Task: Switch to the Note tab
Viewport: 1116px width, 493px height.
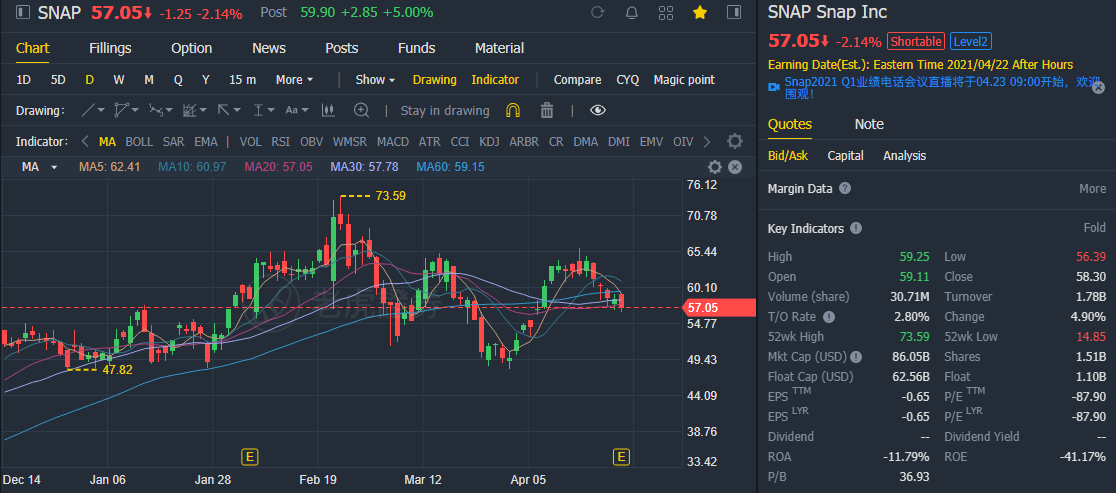Action: point(869,124)
